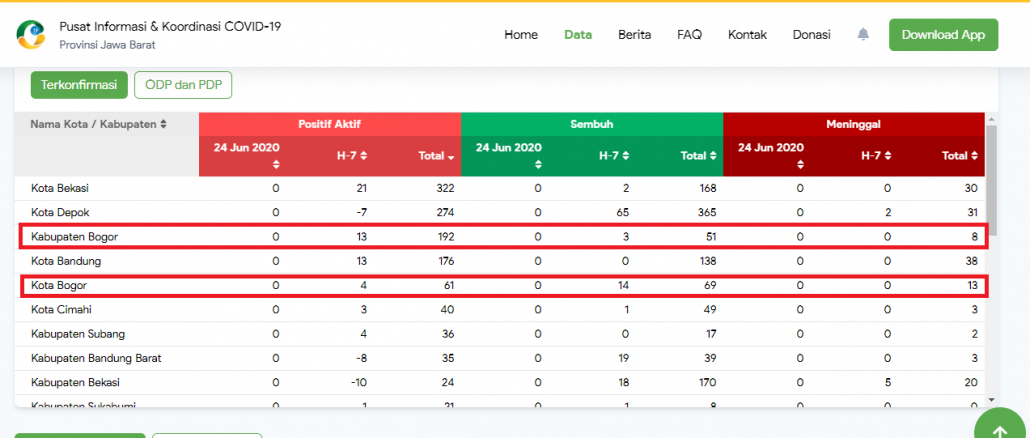Click Kabupaten Bekasi H-7 value -10
Viewport: 1030px width, 438px height.
point(359,383)
